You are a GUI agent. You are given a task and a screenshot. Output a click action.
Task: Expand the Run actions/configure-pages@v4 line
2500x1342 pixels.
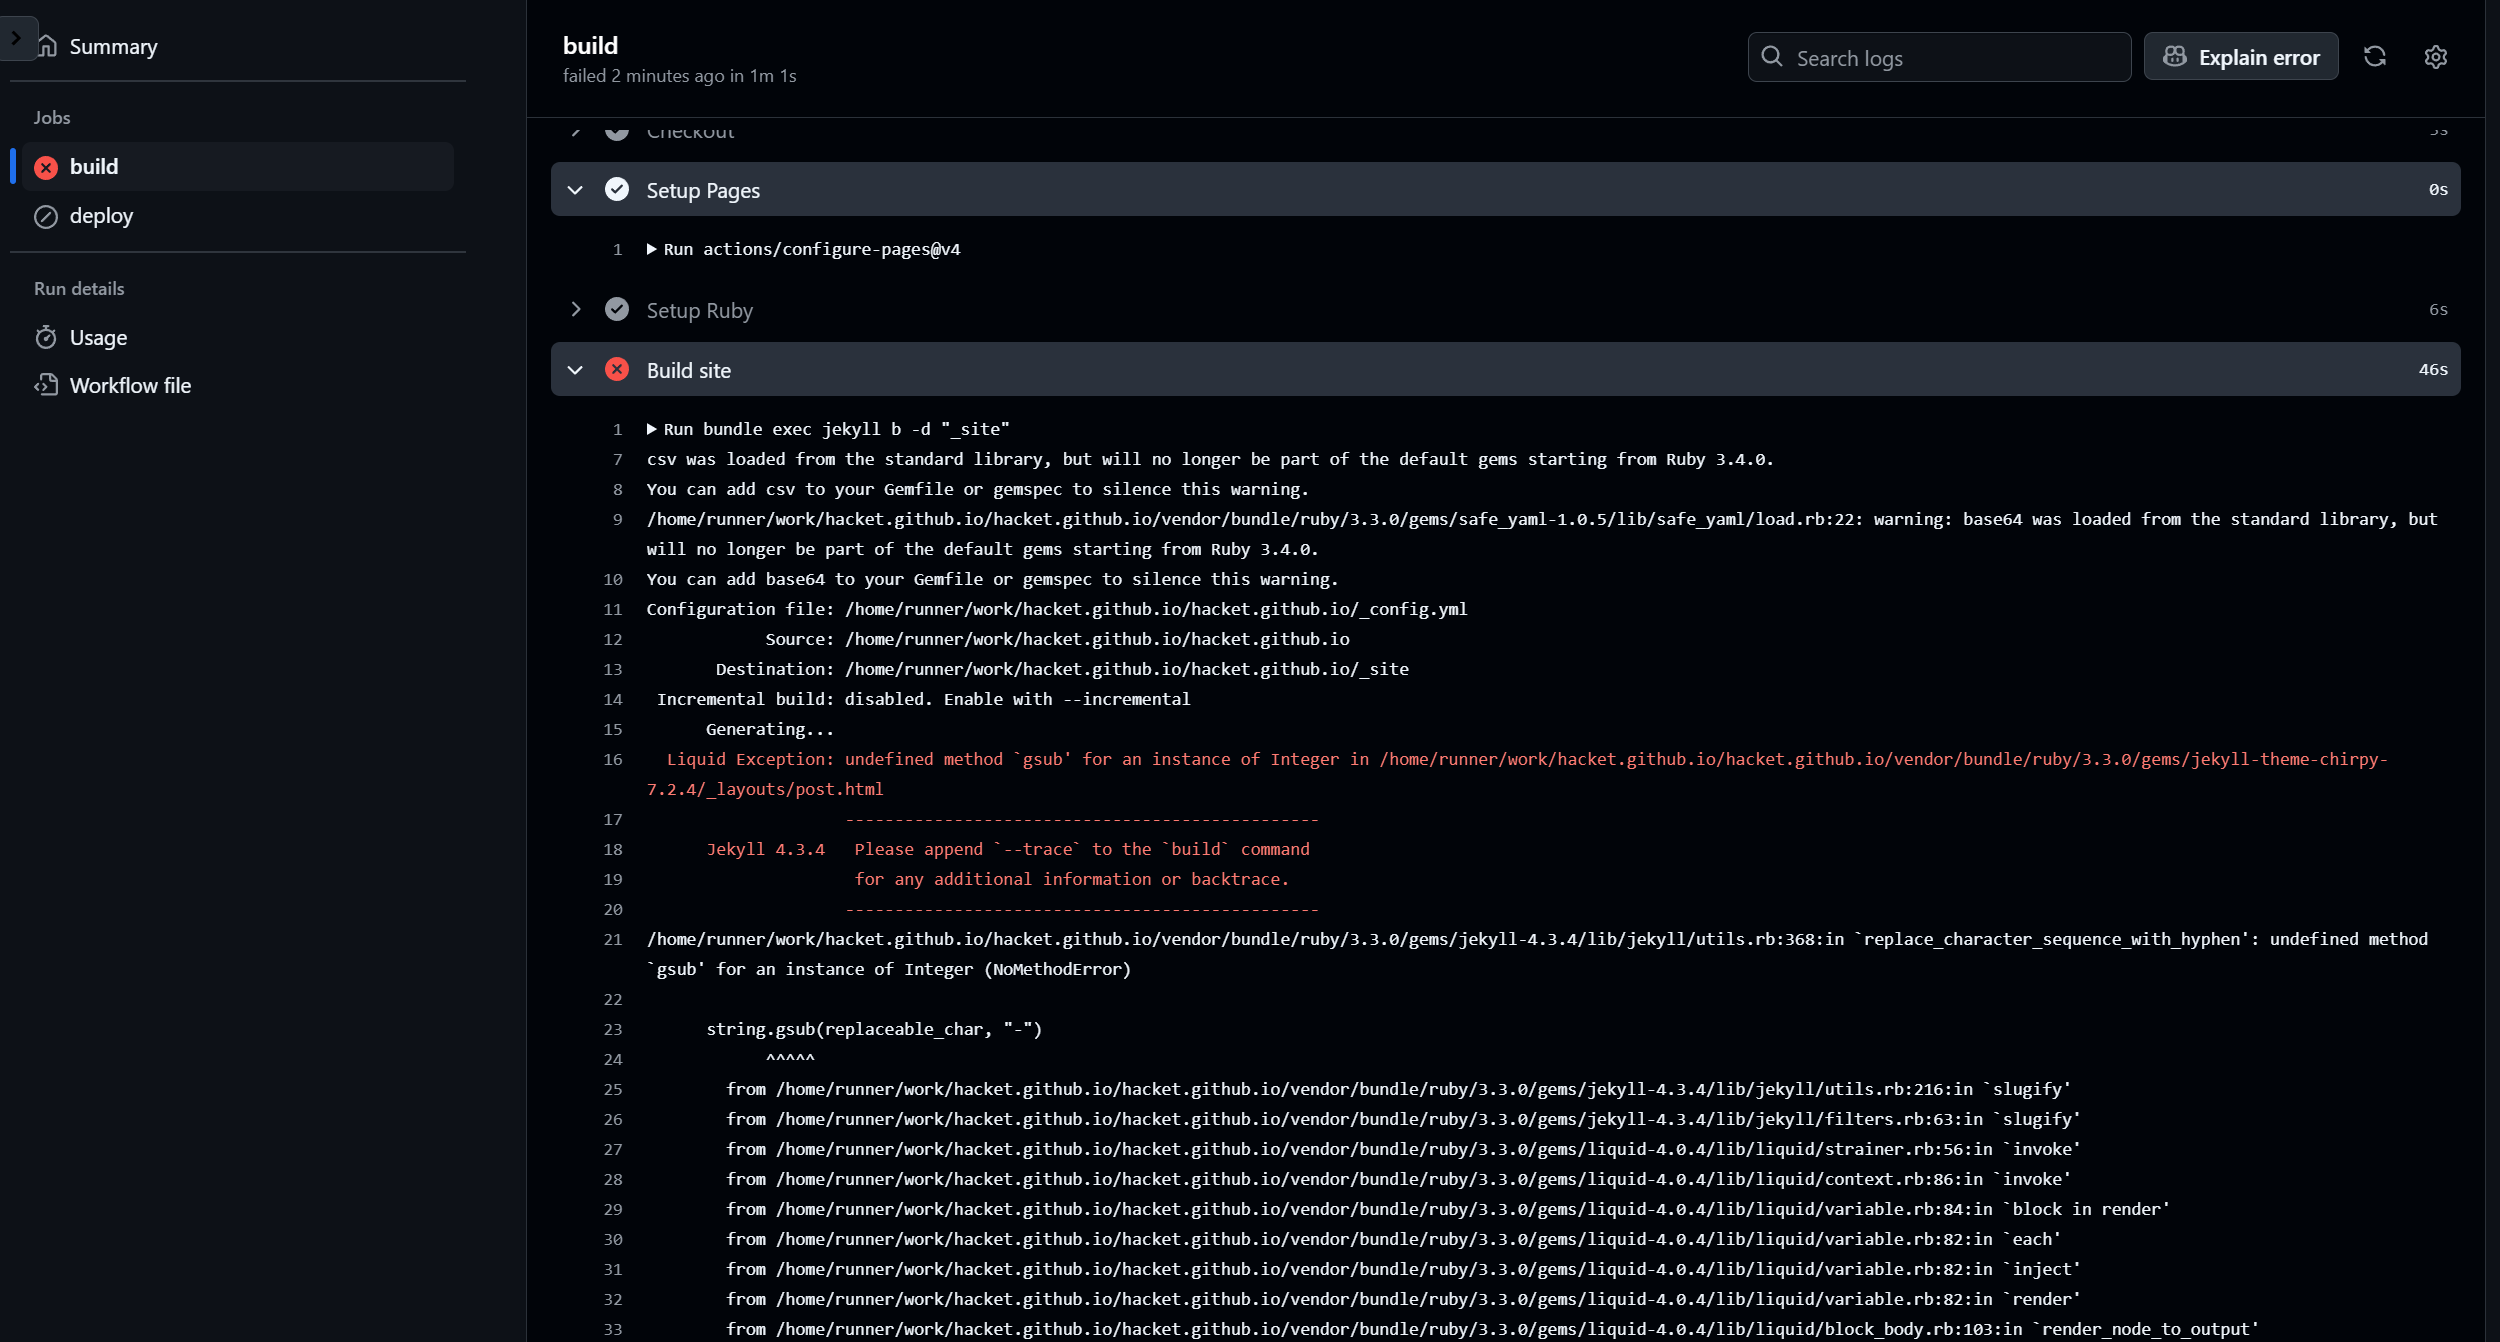pyautogui.click(x=652, y=249)
